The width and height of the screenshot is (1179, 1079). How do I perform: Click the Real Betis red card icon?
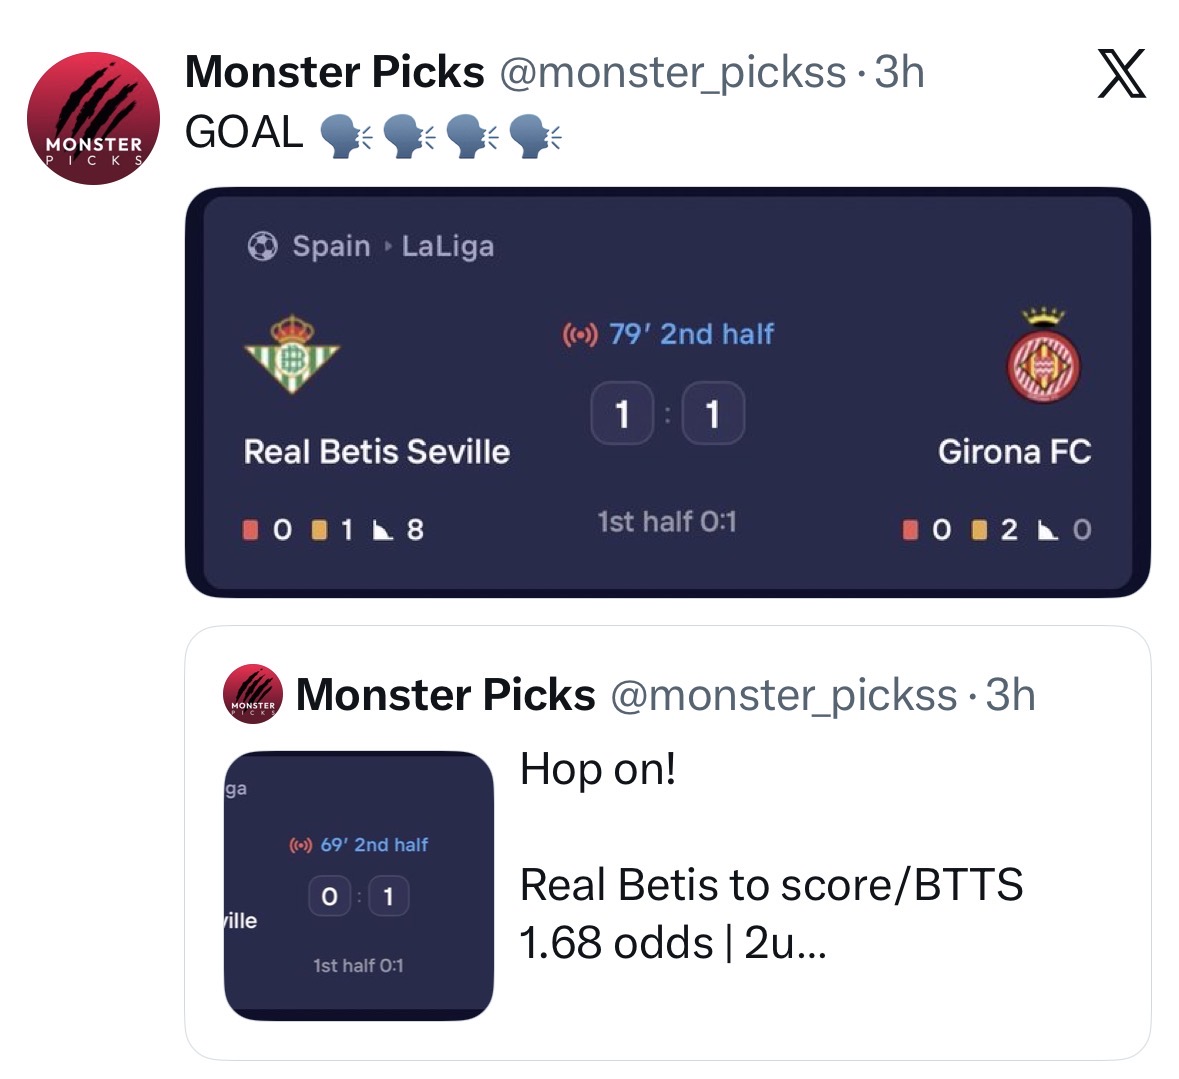click(250, 530)
